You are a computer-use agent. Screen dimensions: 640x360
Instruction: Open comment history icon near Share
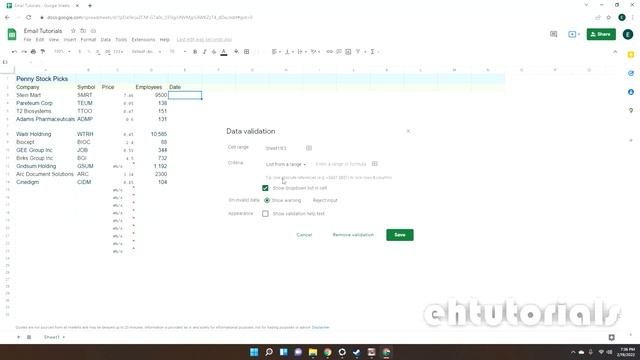pyautogui.click(x=553, y=34)
